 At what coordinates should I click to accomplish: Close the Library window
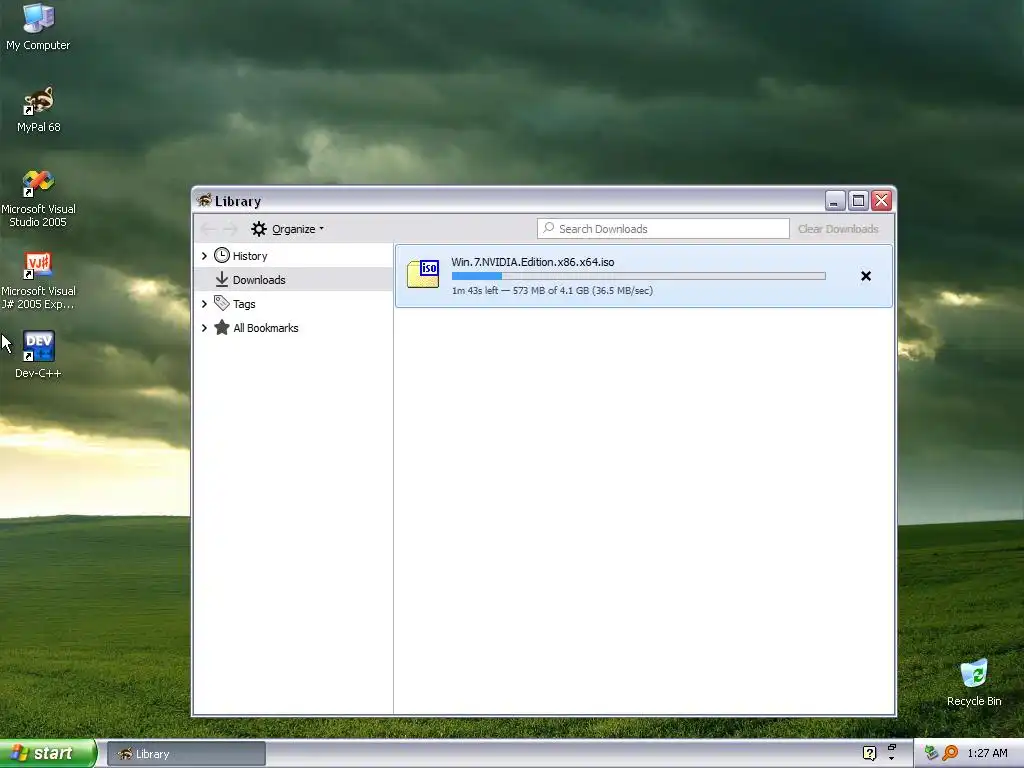pyautogui.click(x=882, y=200)
